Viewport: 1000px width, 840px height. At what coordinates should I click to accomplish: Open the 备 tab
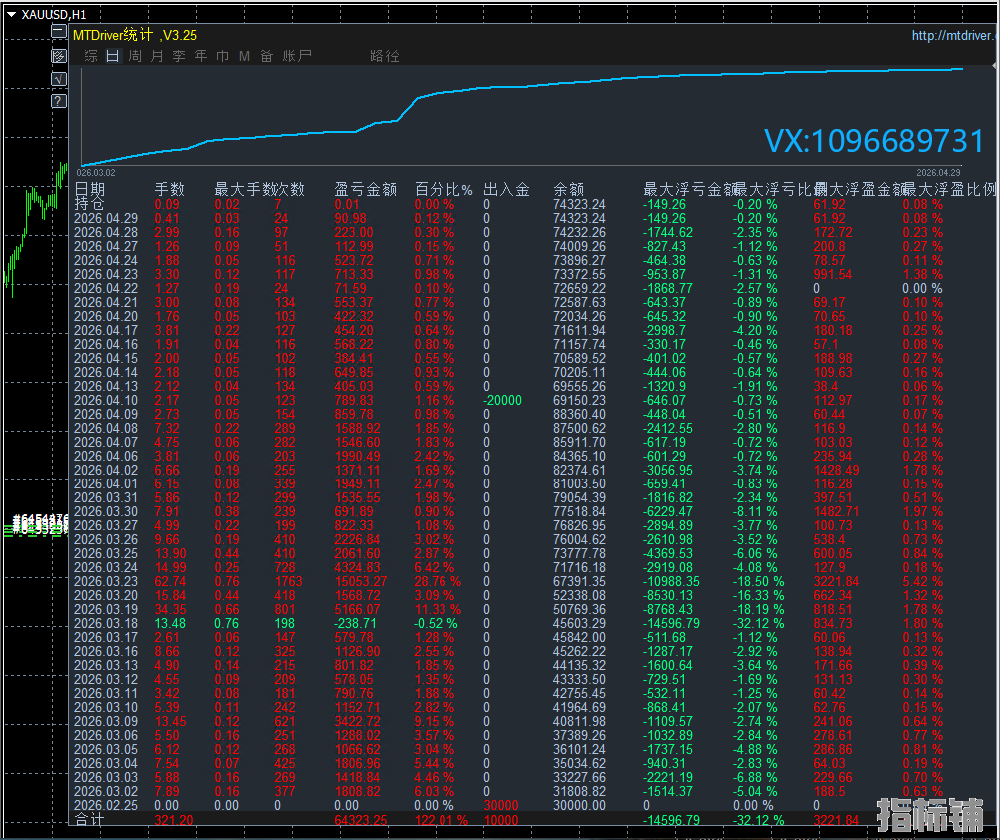coord(266,56)
